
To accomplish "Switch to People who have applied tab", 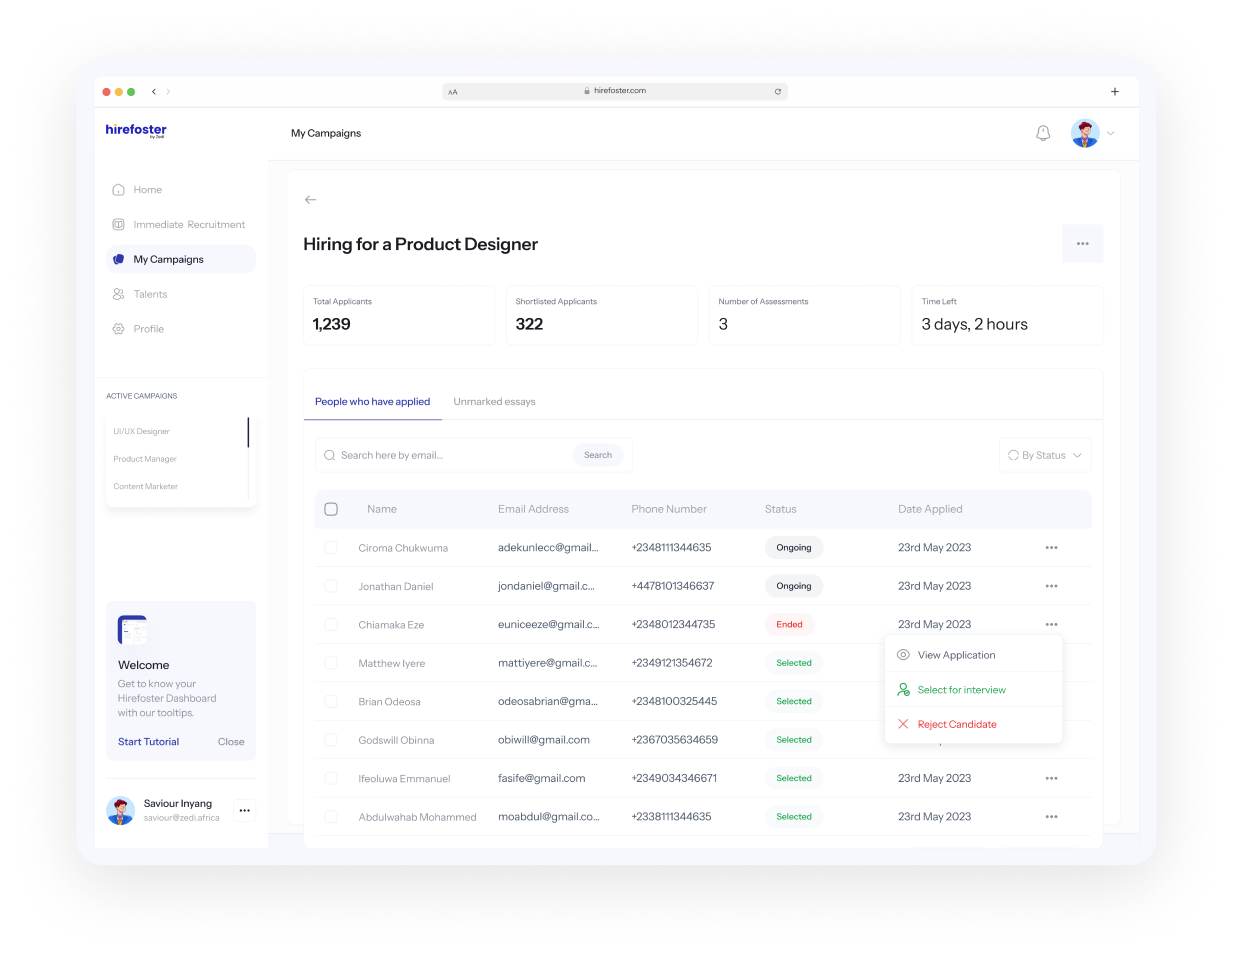I will click(372, 402).
